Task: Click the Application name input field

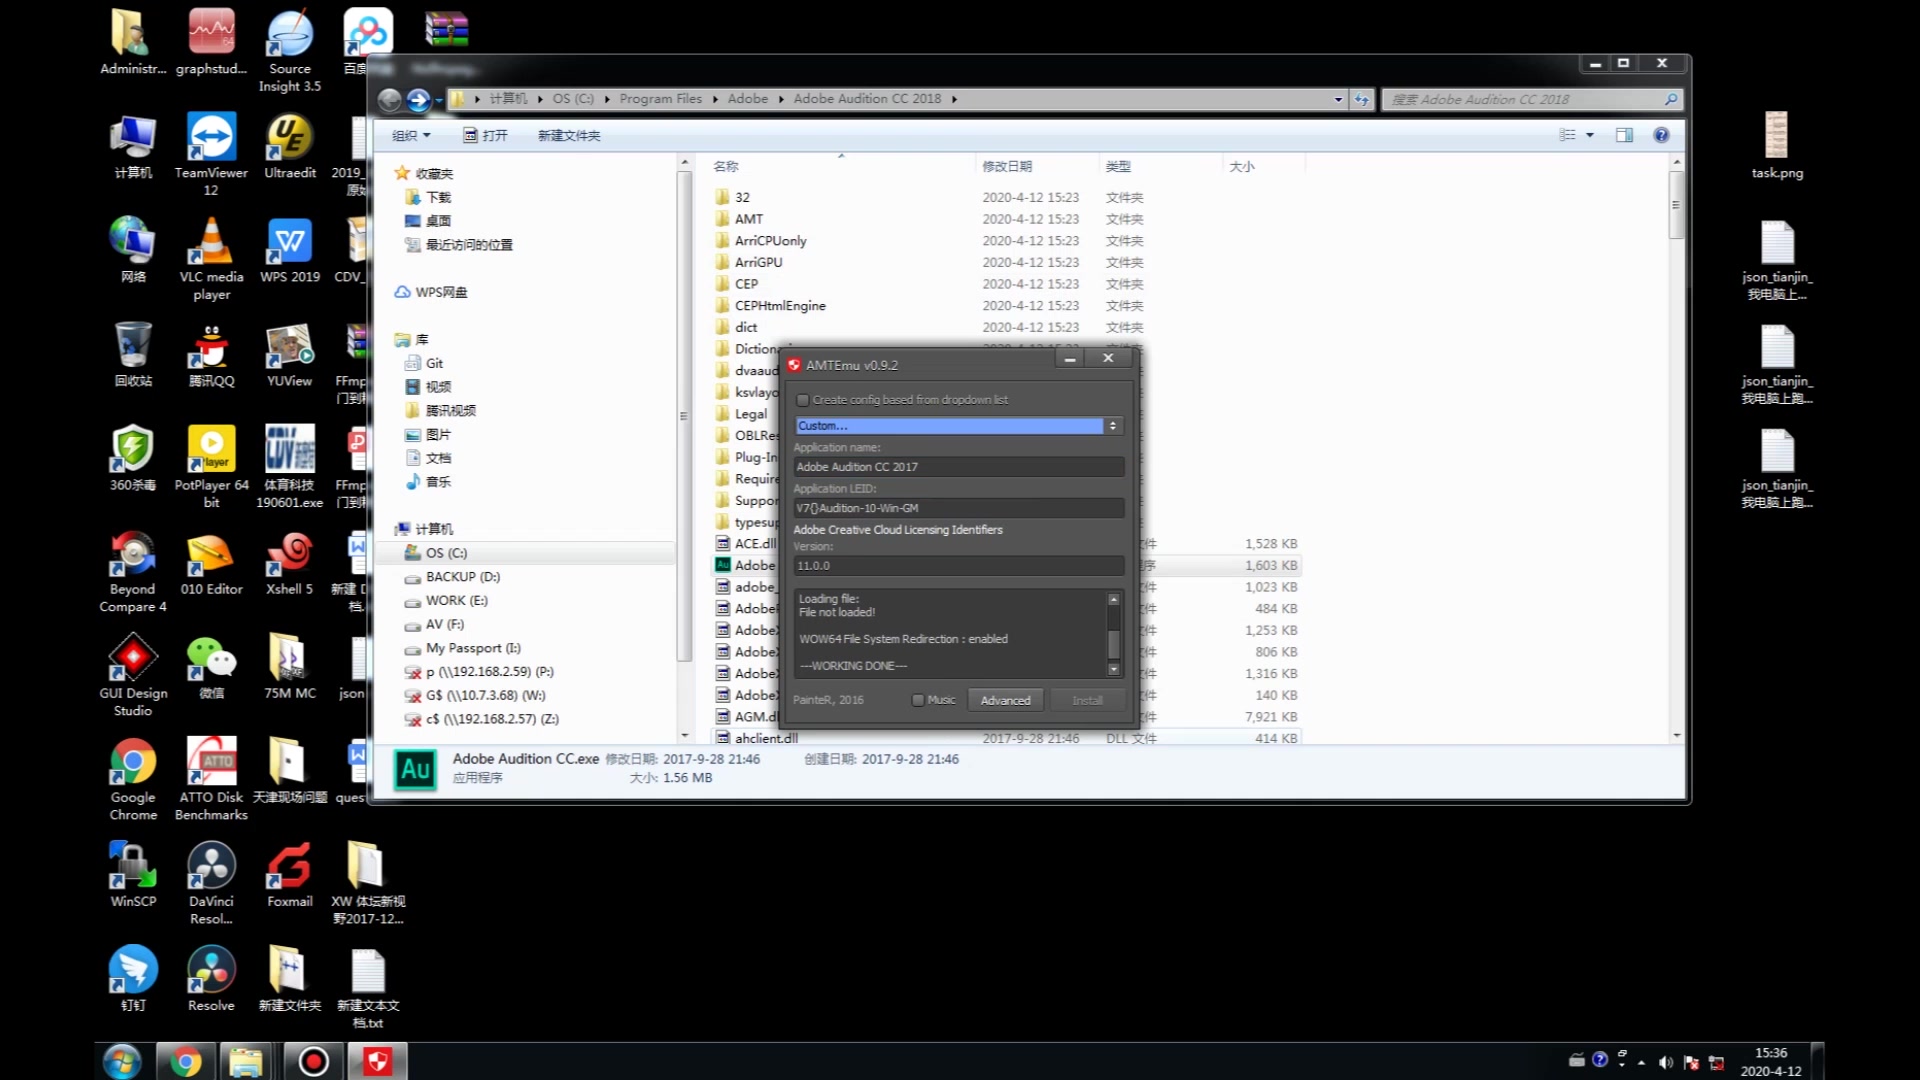Action: tap(958, 467)
